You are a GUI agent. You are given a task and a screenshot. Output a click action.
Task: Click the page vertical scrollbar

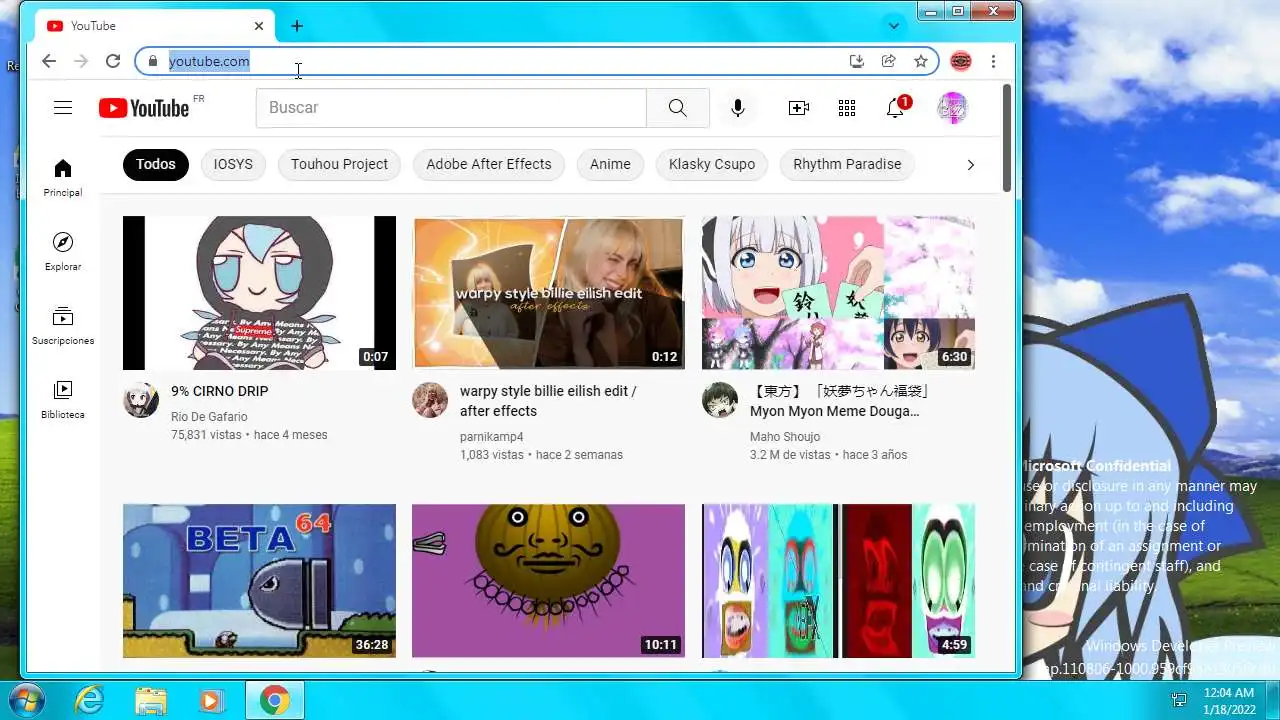[1006, 137]
